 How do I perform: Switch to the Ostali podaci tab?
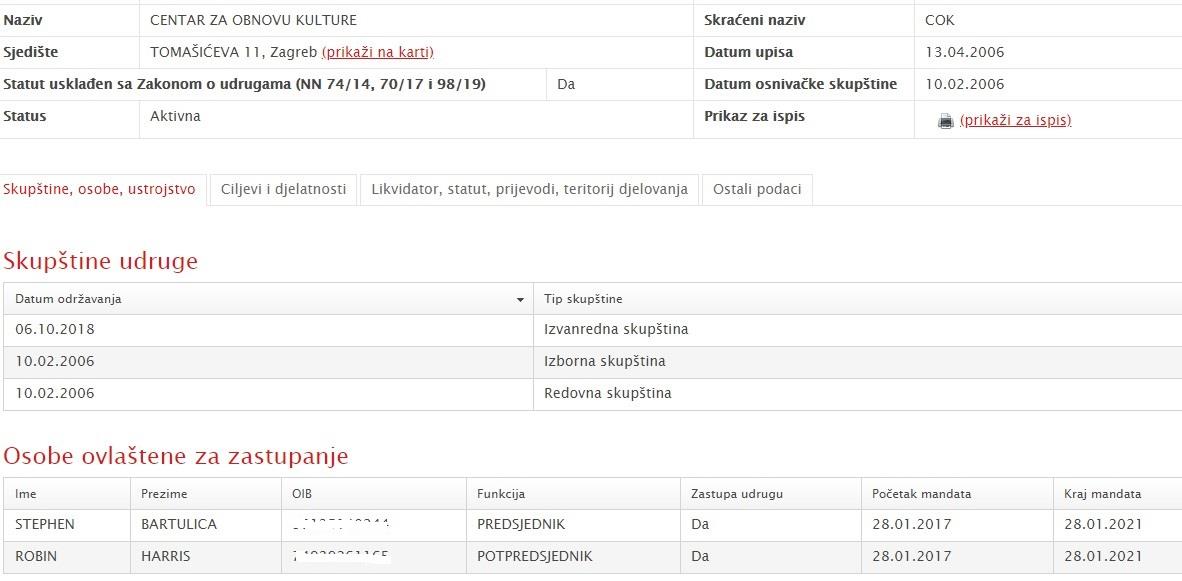757,189
